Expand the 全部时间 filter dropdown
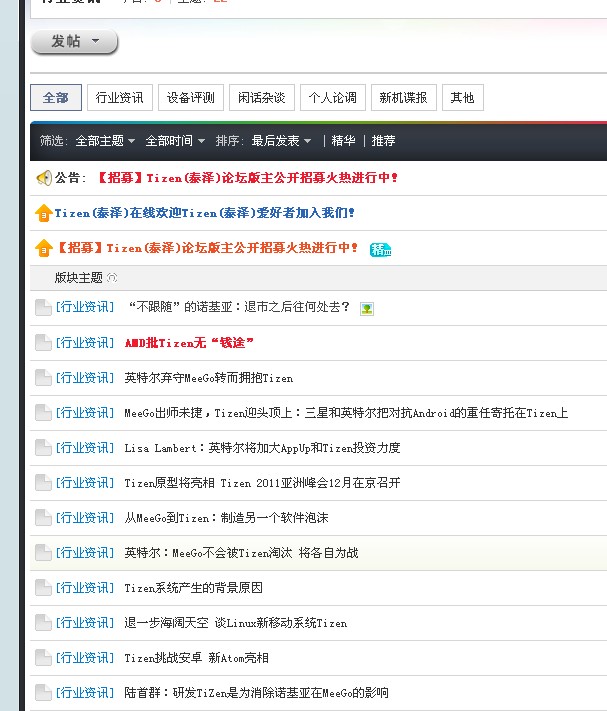Image resolution: width=607 pixels, height=711 pixels. (x=175, y=141)
